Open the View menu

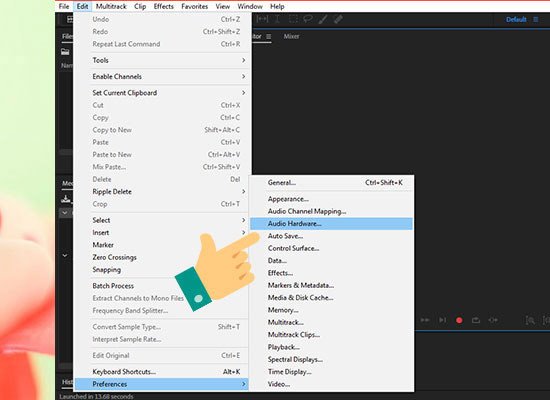coord(223,6)
